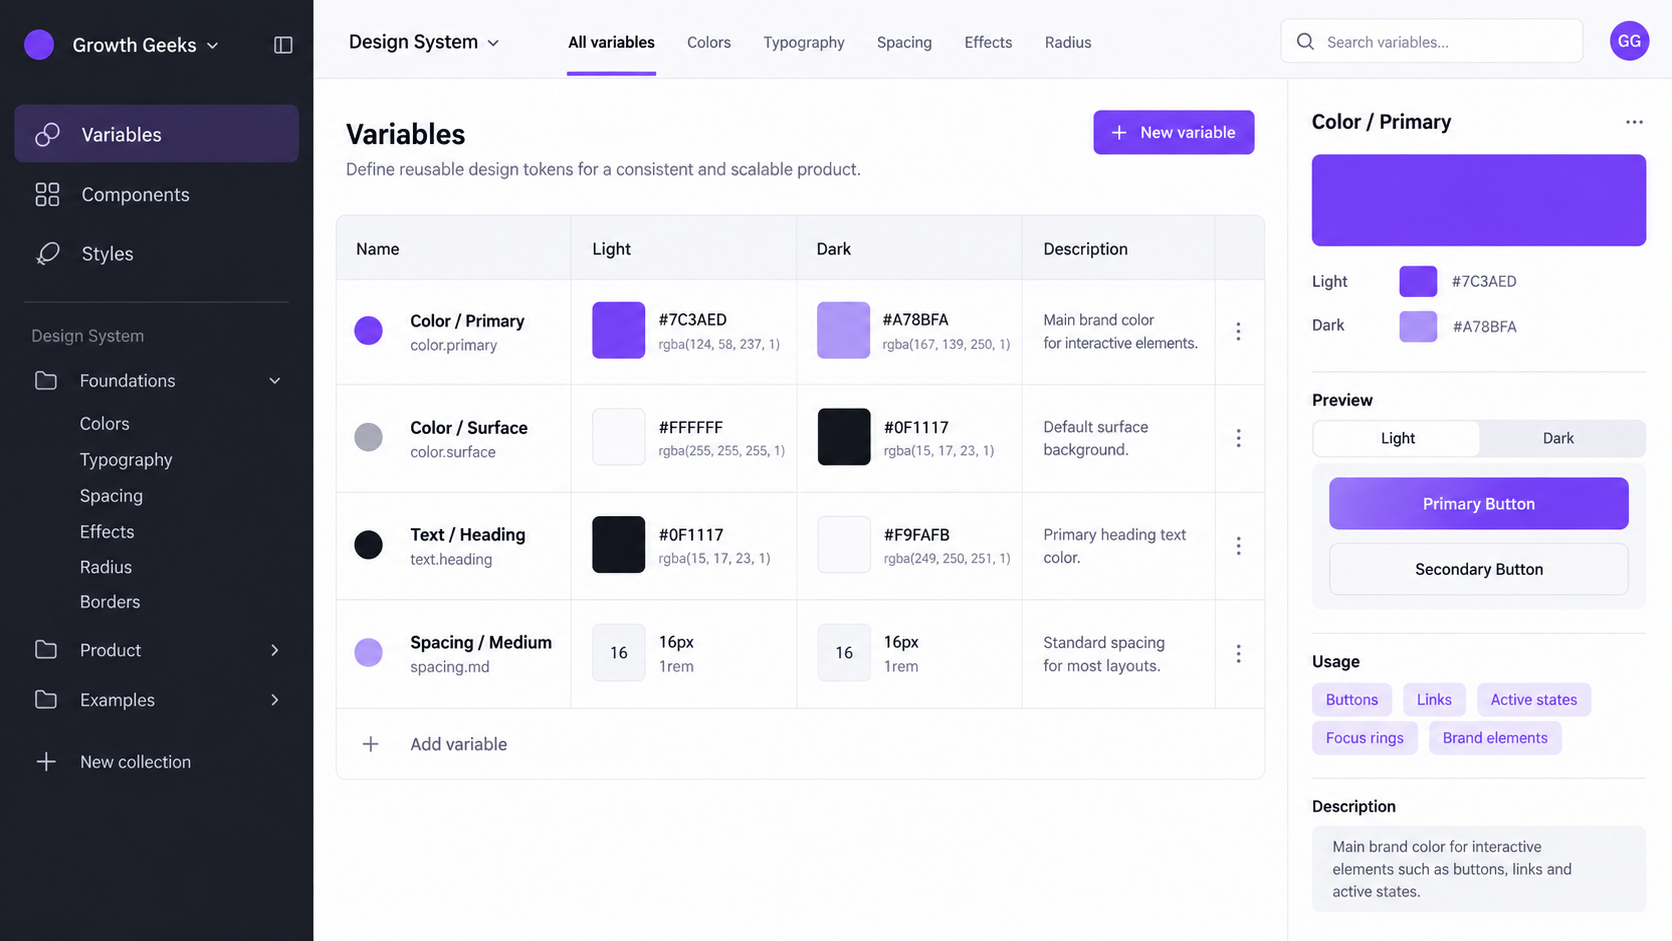Create a New variable

pos(1174,132)
